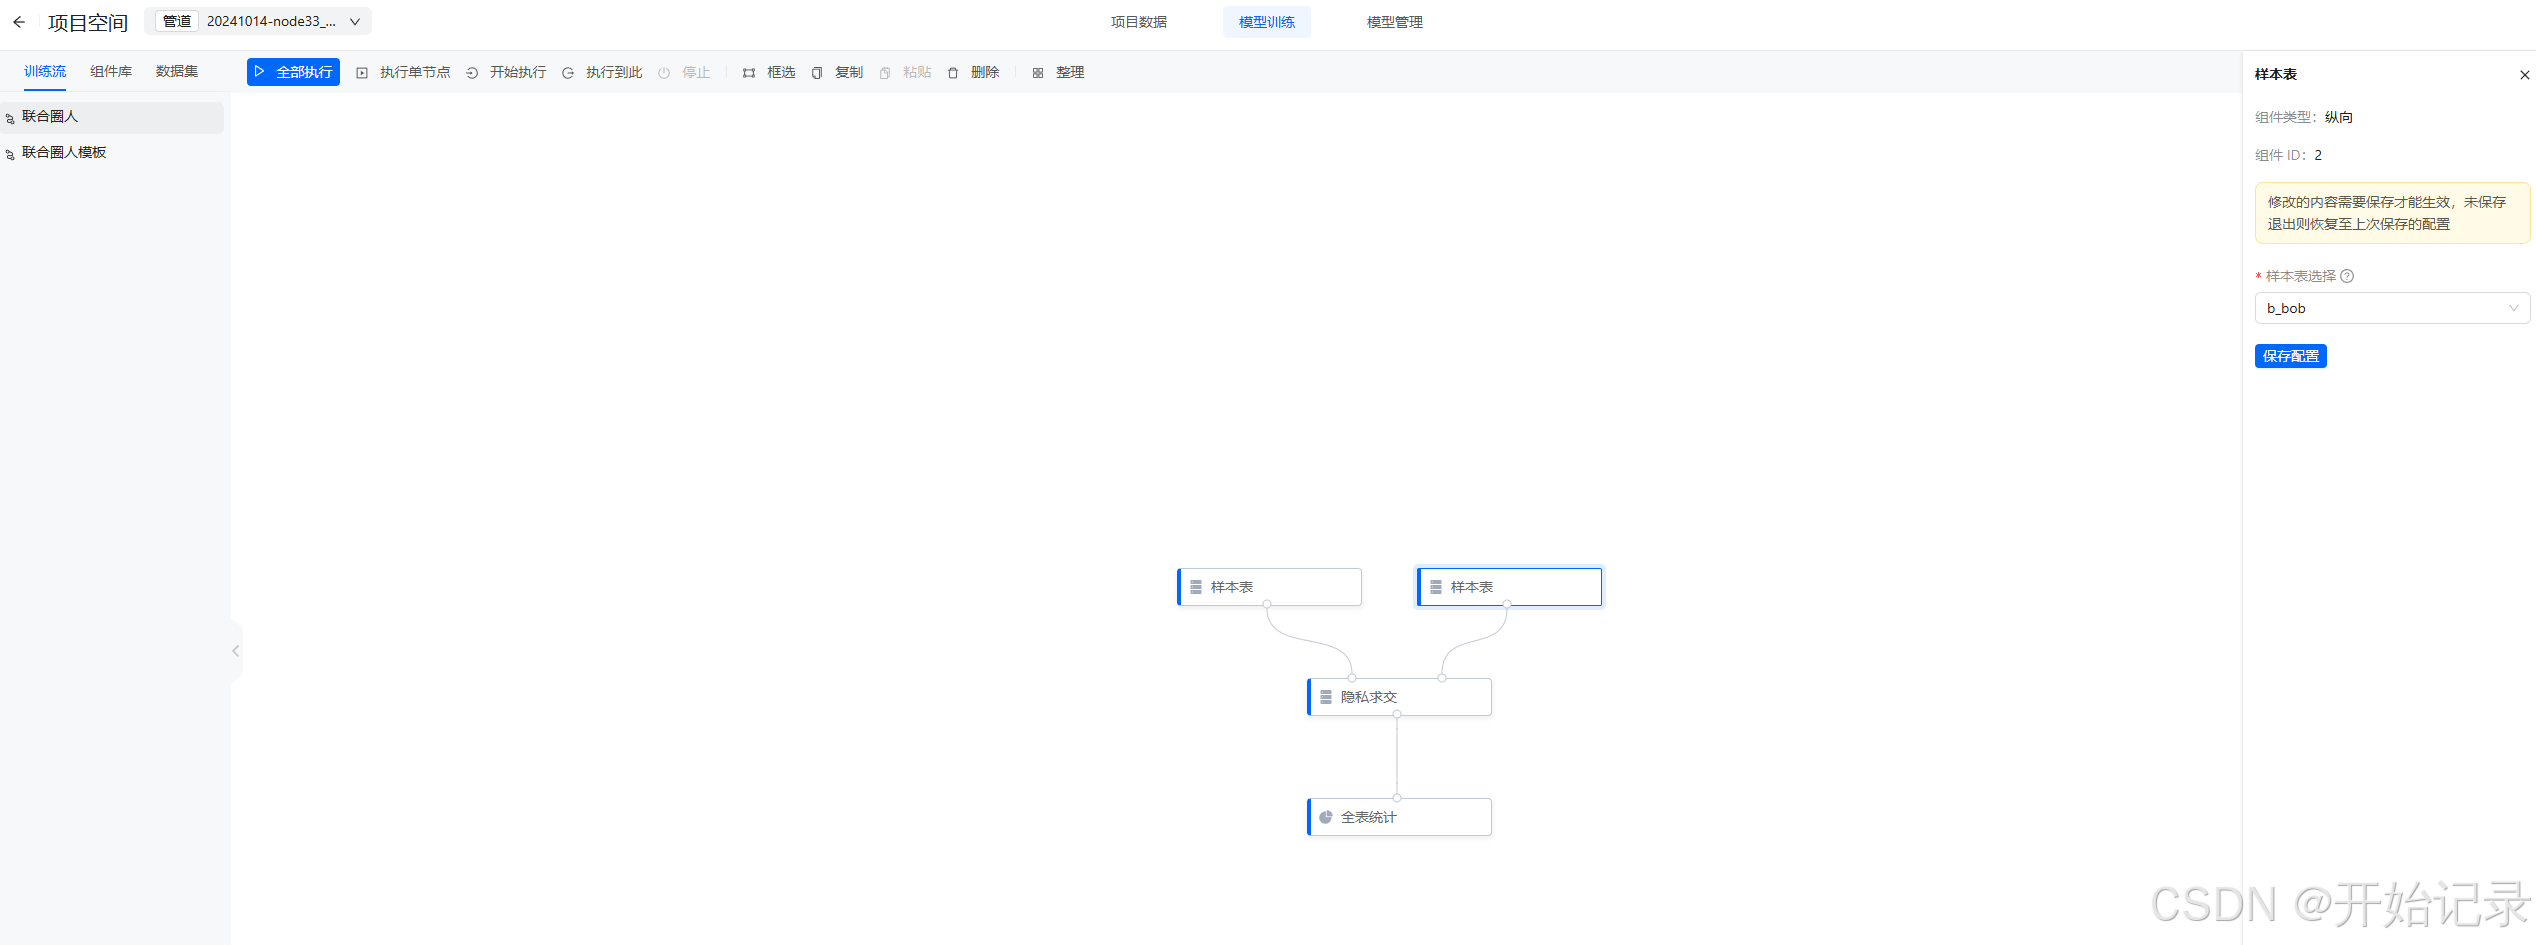Screen dimensions: 2536x945
Task: 切换到「数据集」标签页
Action: tap(177, 71)
